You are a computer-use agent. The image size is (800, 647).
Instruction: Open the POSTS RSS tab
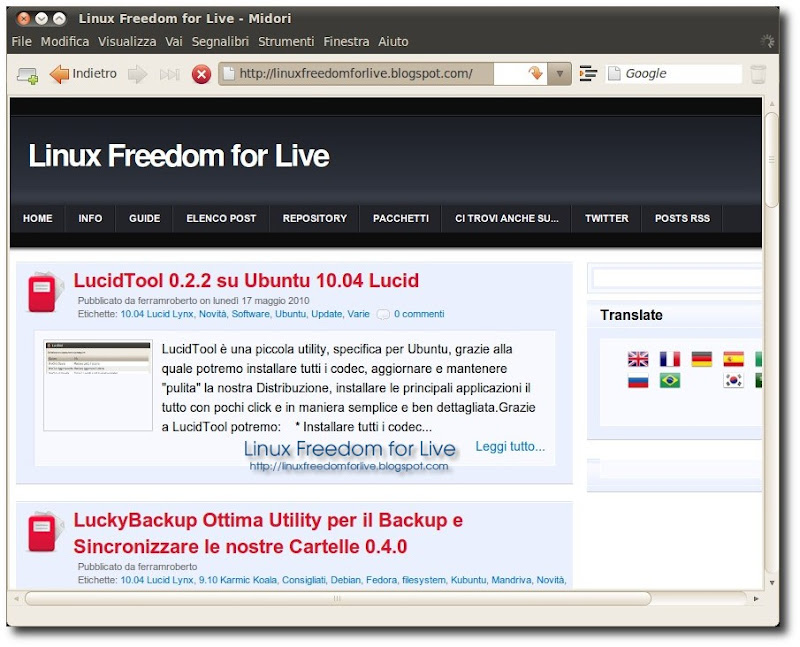pos(682,218)
